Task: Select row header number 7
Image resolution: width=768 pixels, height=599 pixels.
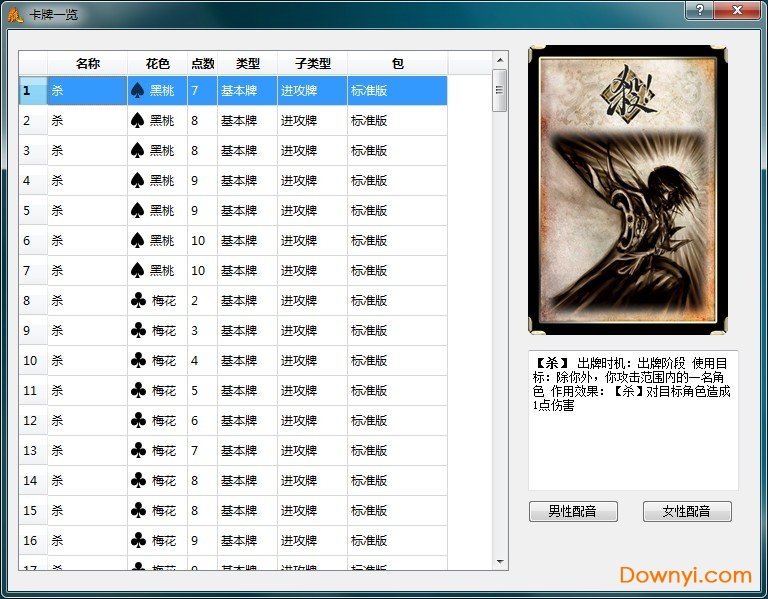Action: click(33, 270)
